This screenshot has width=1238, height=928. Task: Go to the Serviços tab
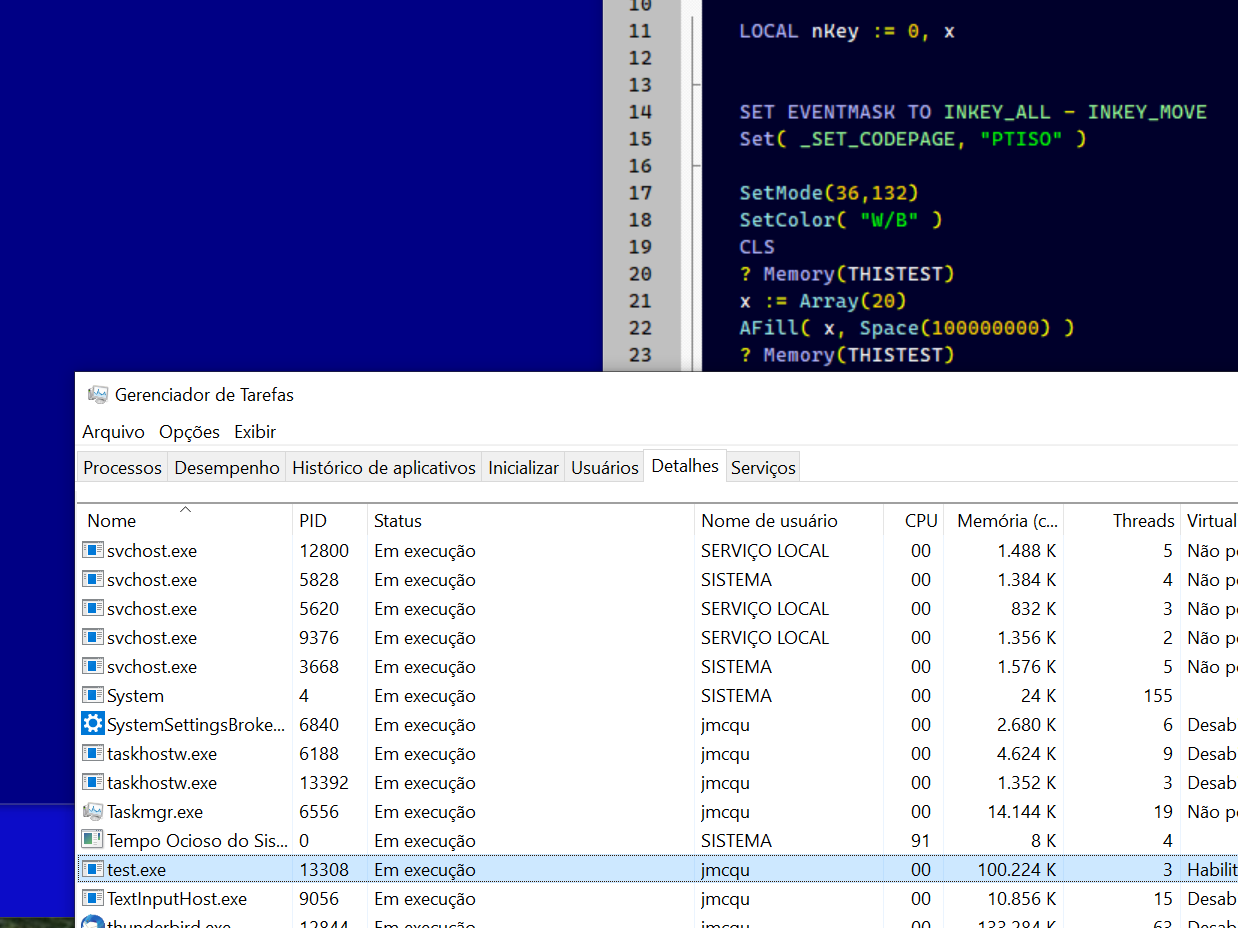coord(763,468)
